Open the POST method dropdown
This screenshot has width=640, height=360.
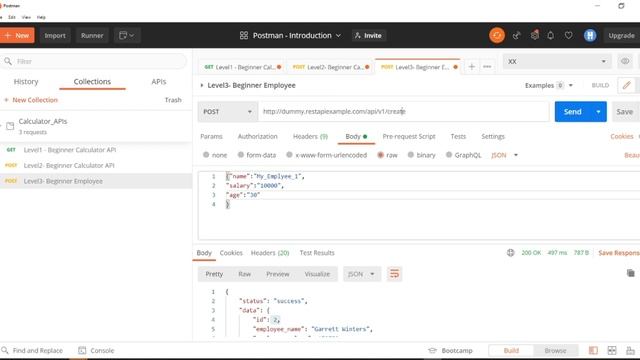coord(227,111)
